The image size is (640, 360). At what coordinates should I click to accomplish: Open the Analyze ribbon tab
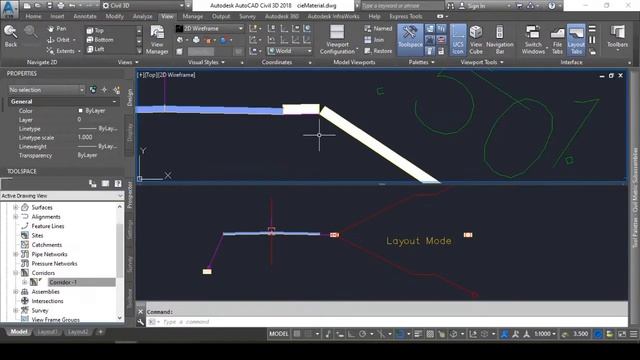pos(142,17)
